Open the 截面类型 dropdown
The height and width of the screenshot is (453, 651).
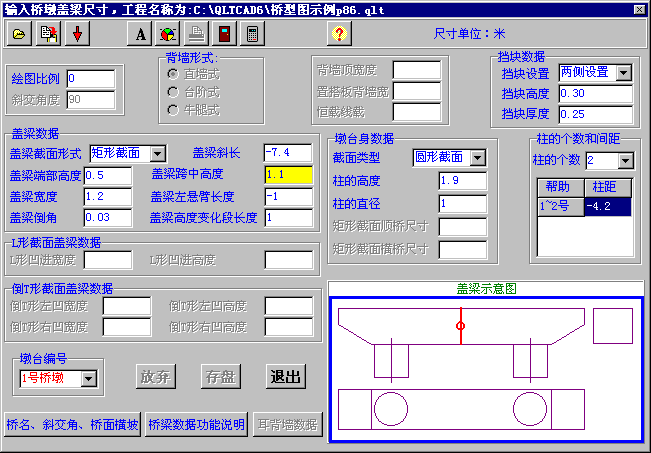click(478, 157)
